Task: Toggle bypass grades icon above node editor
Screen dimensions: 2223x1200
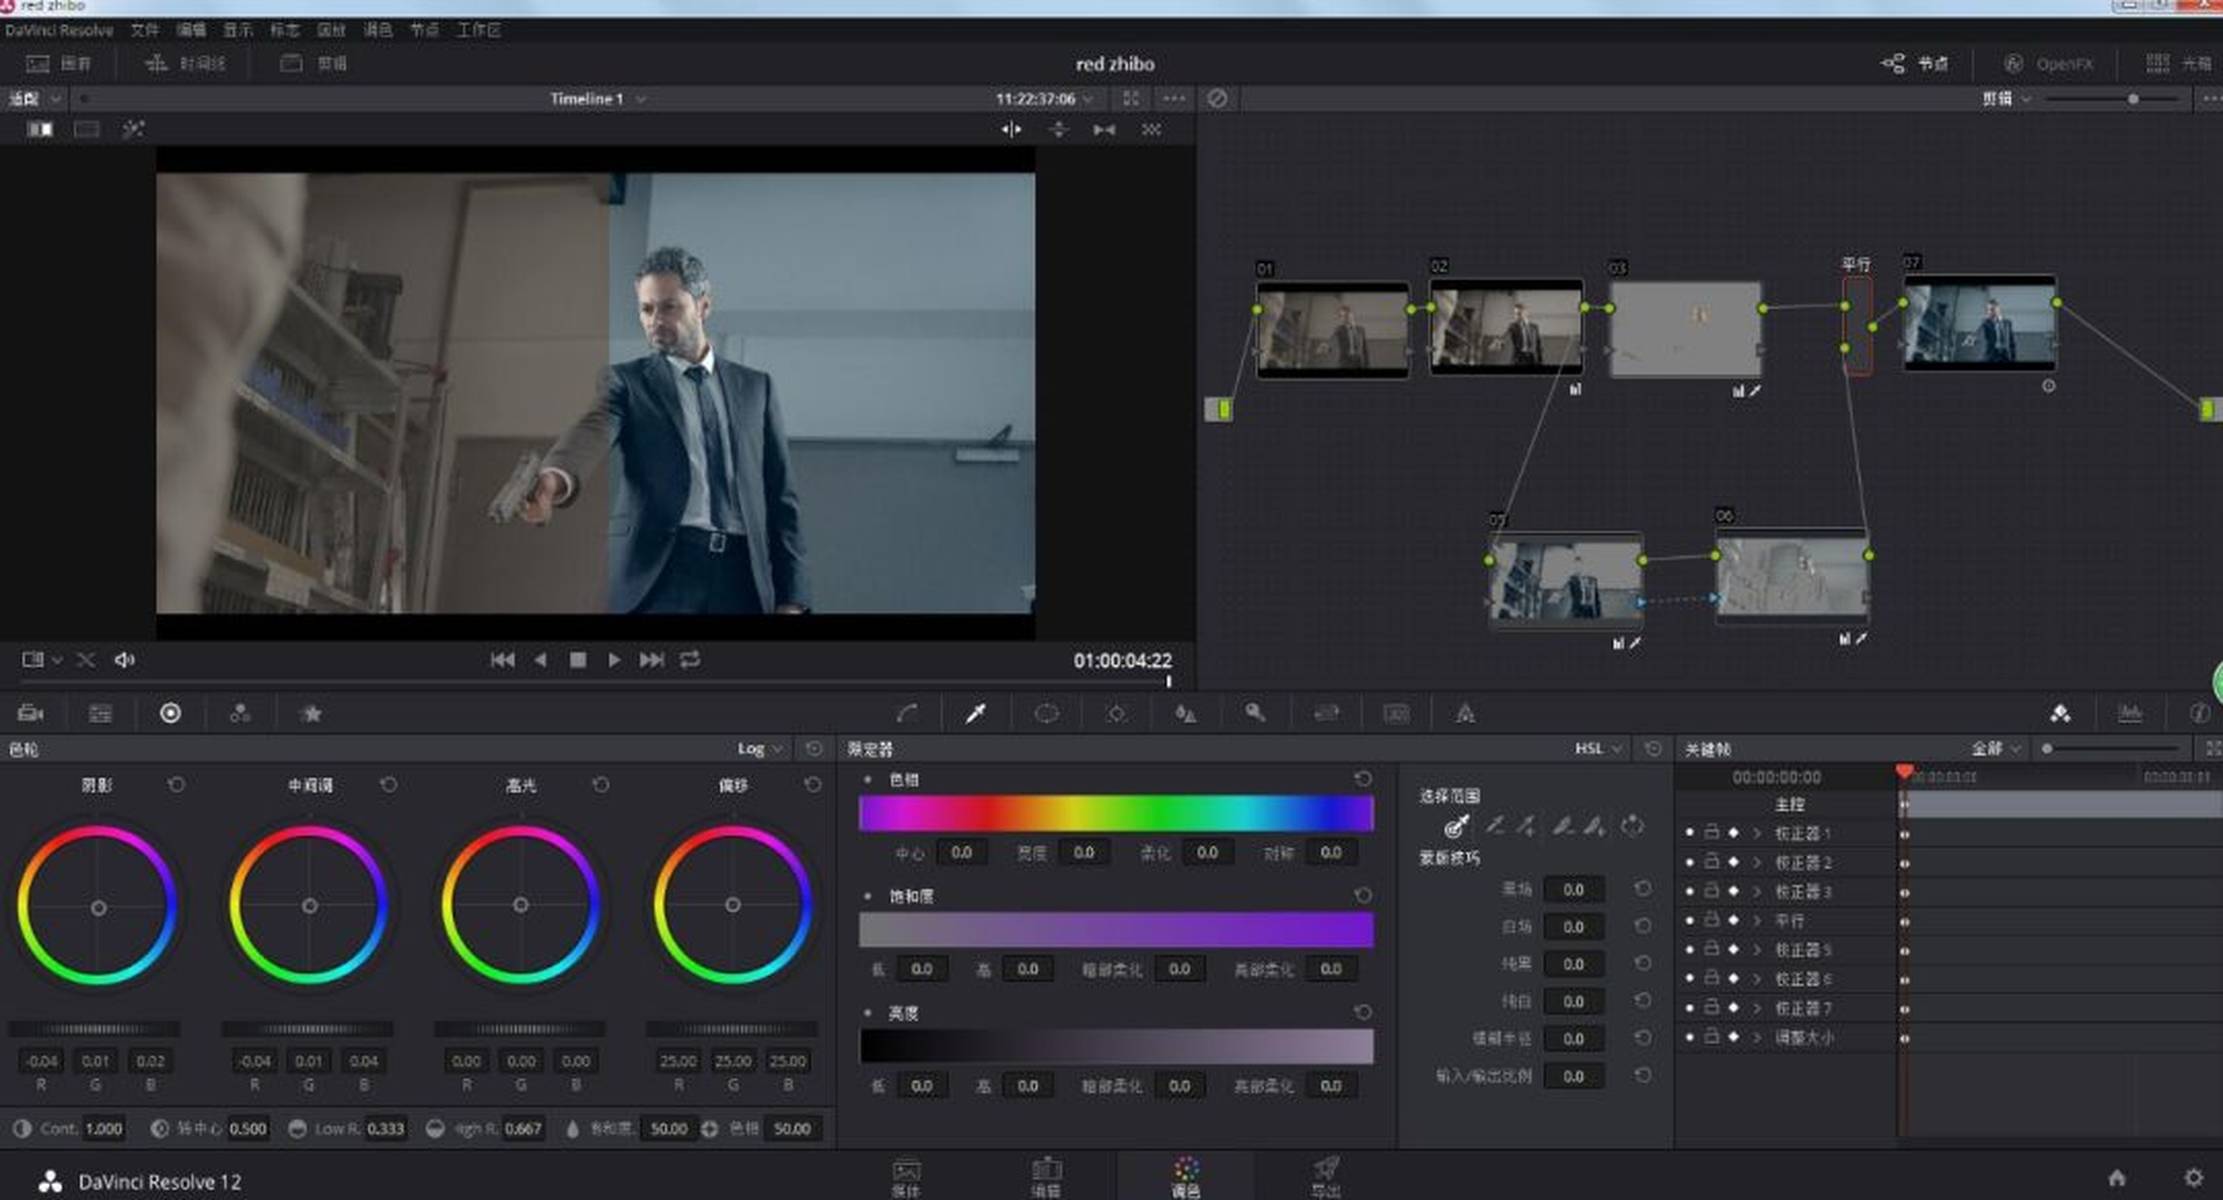Action: coord(1217,98)
